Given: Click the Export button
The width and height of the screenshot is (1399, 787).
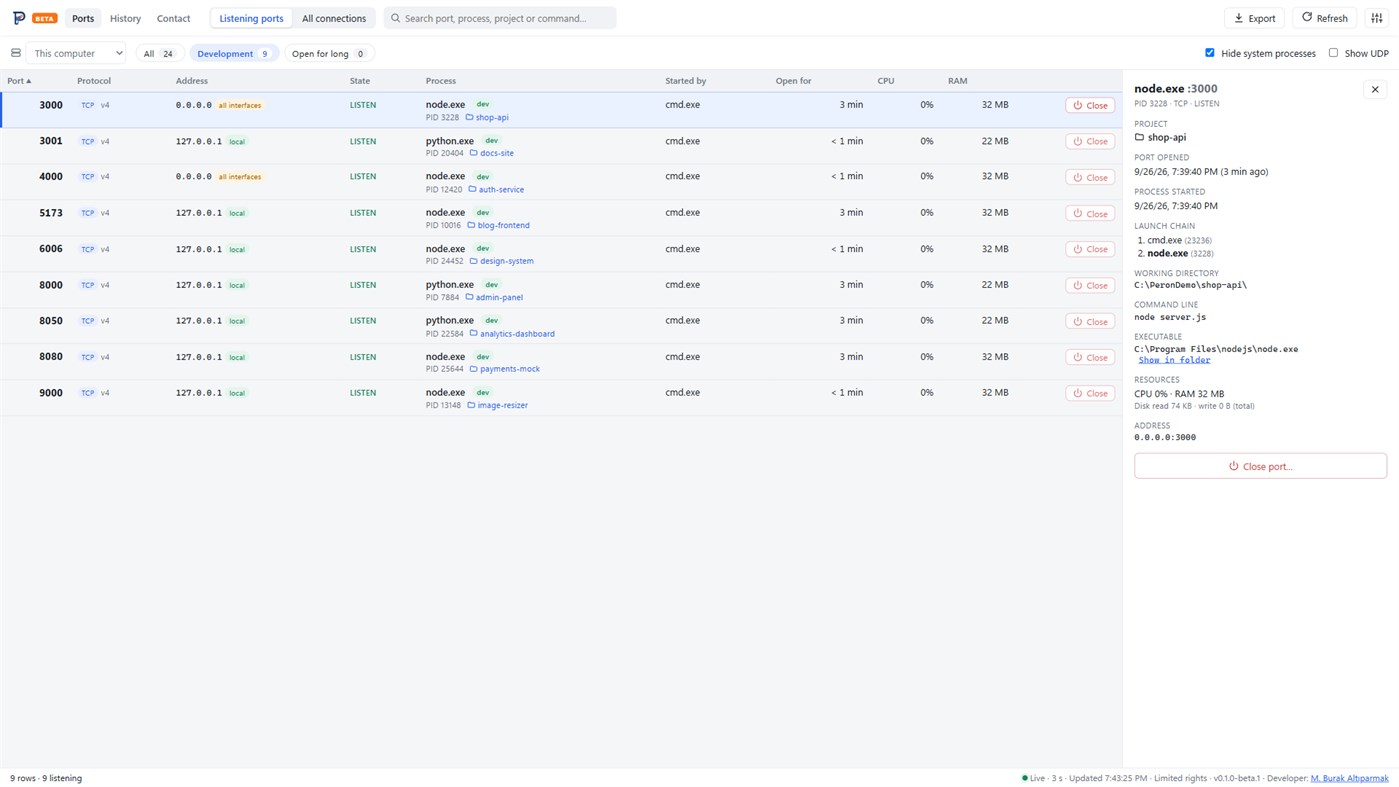Looking at the screenshot, I should [x=1254, y=18].
